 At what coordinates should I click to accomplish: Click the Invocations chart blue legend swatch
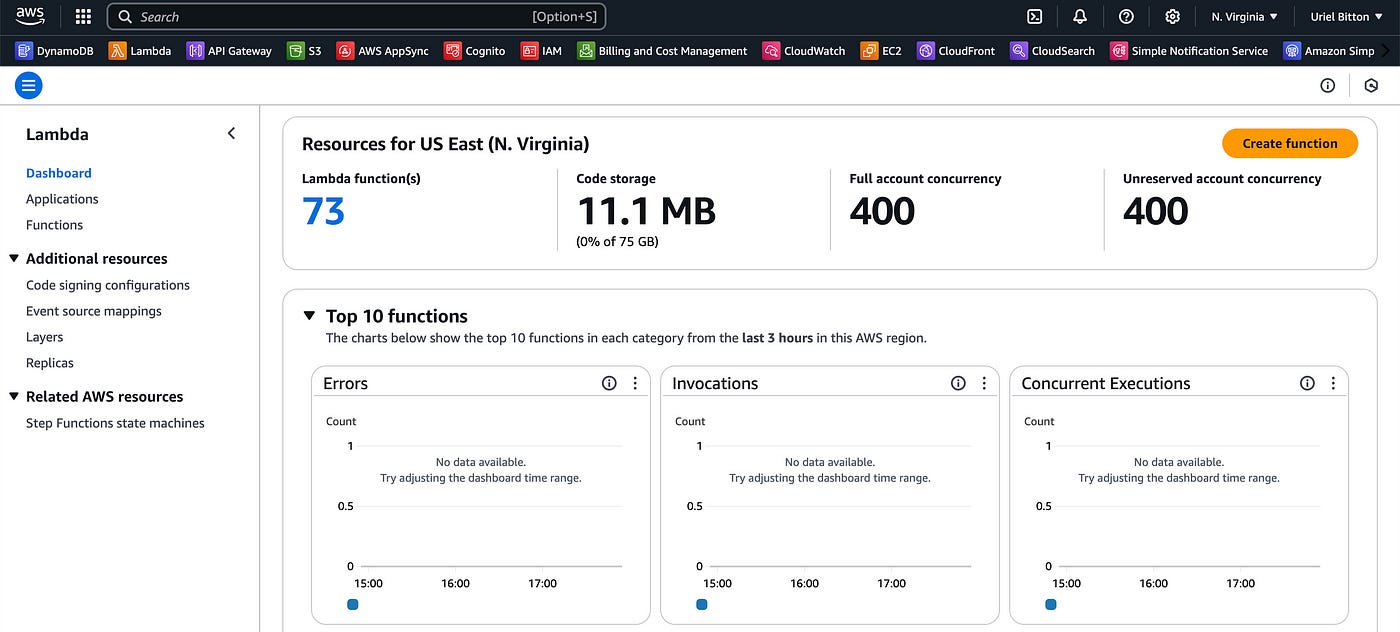point(701,605)
